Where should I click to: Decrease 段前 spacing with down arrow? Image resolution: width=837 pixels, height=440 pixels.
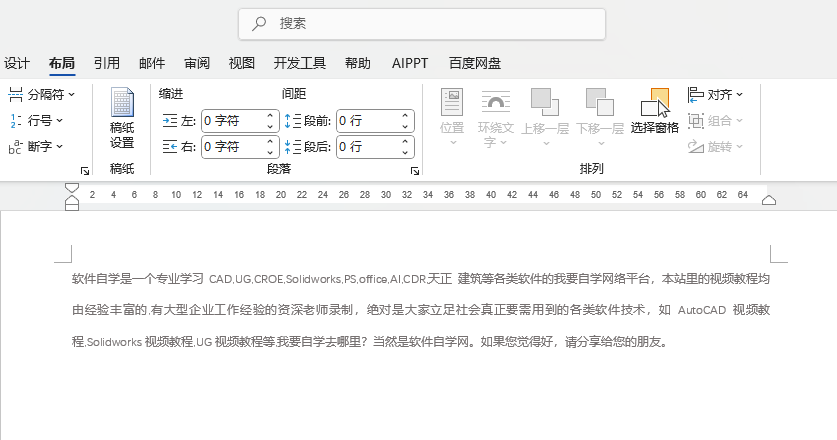tap(405, 127)
